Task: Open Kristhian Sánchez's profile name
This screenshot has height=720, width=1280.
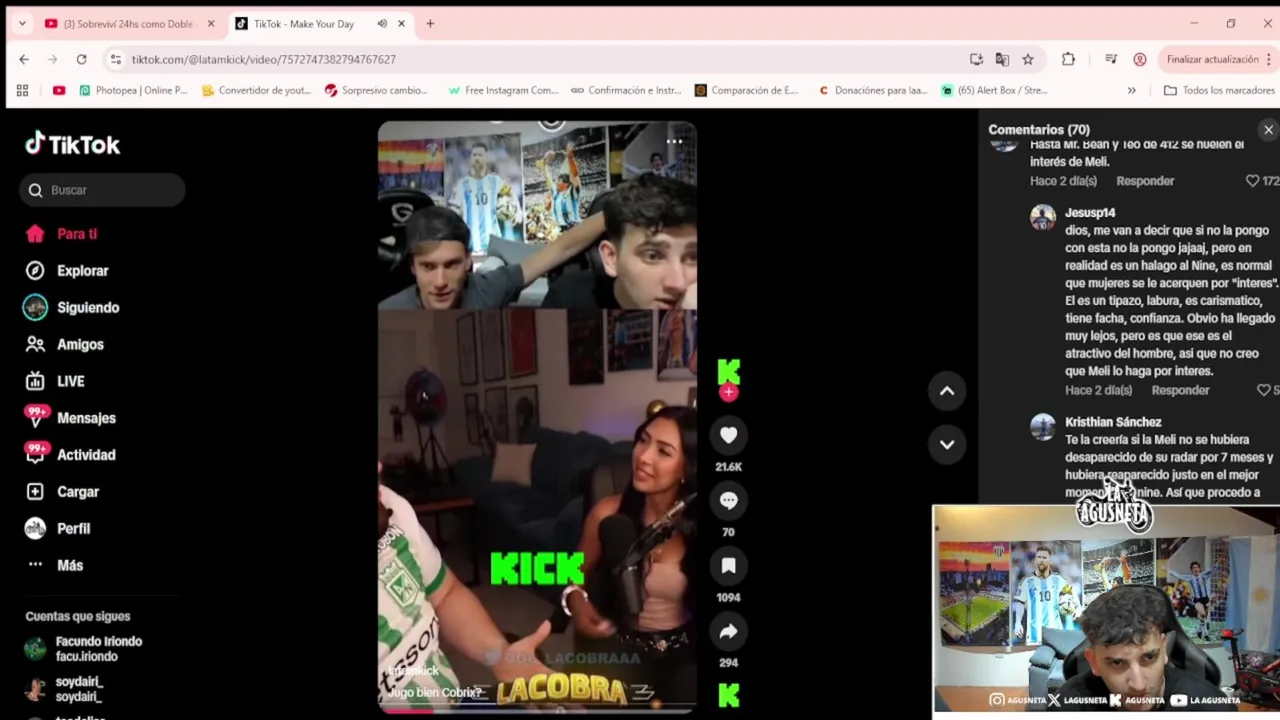Action: point(1113,422)
